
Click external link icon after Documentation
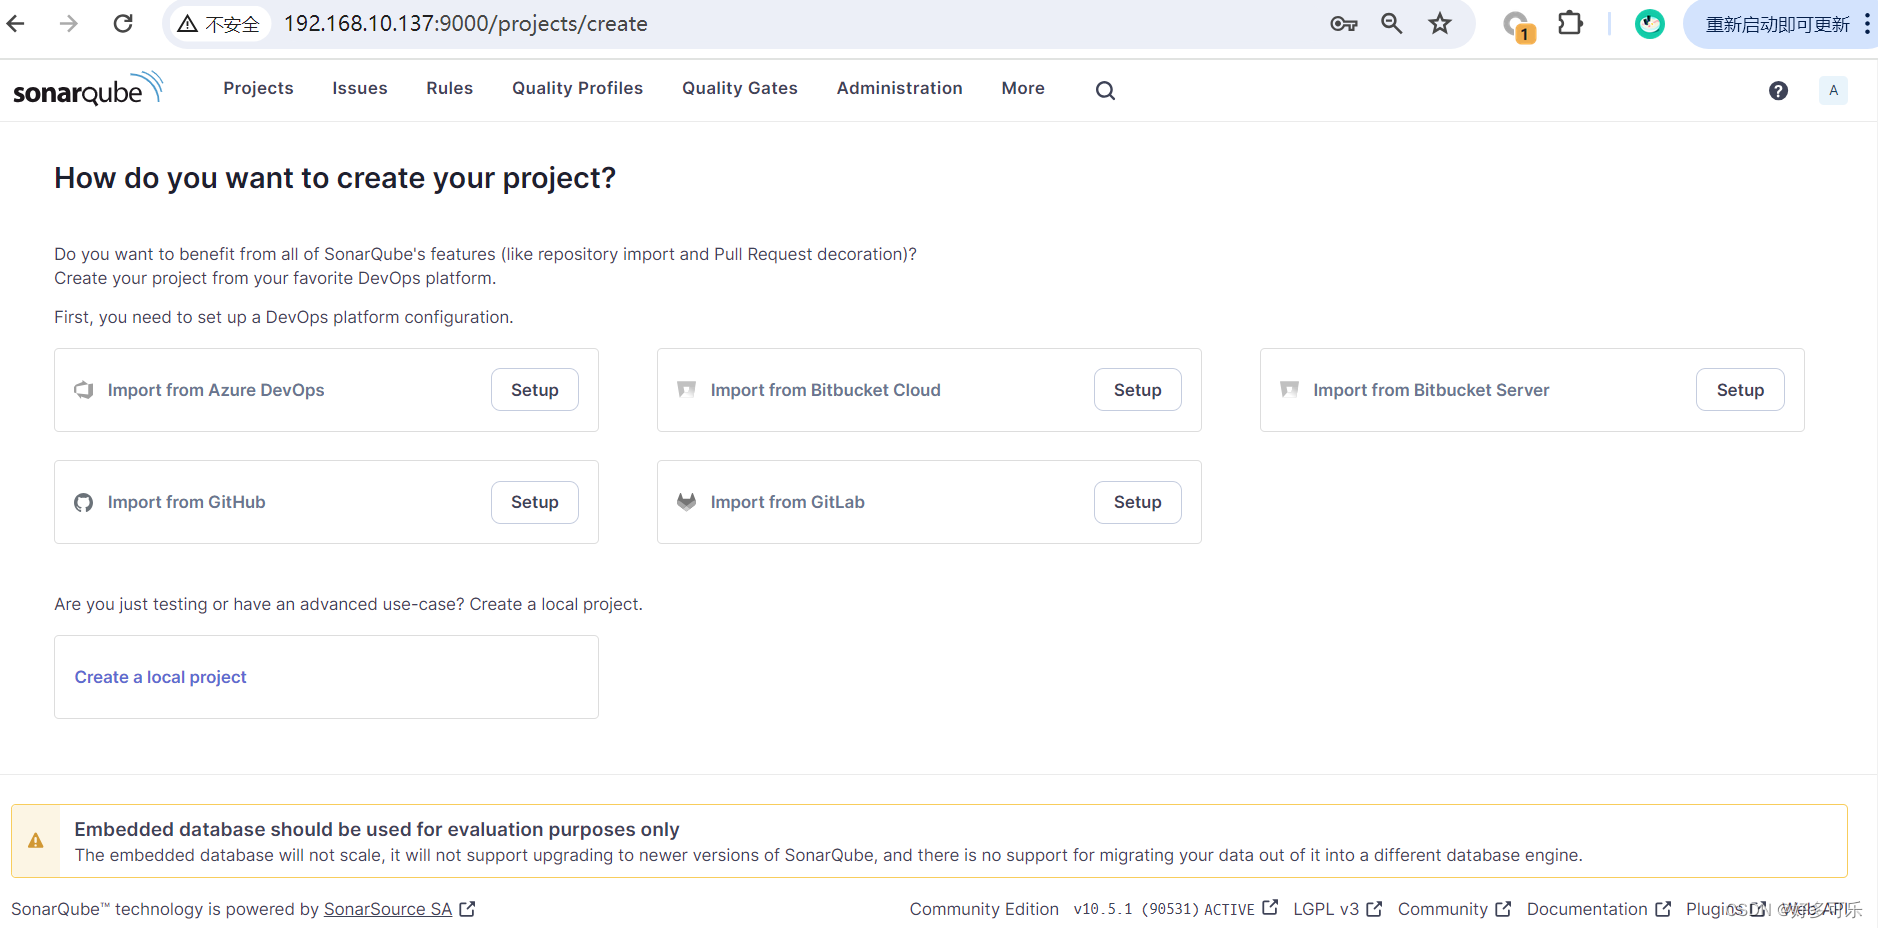coord(1663,909)
